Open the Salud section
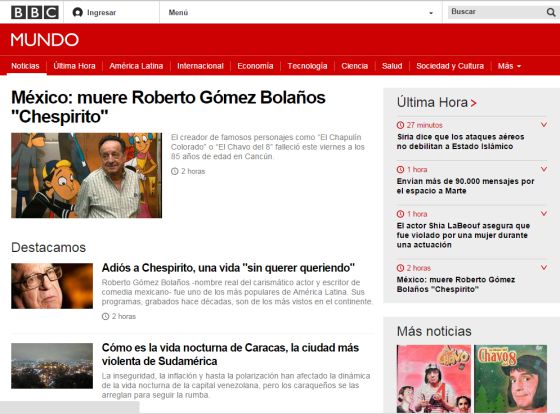 (392, 66)
